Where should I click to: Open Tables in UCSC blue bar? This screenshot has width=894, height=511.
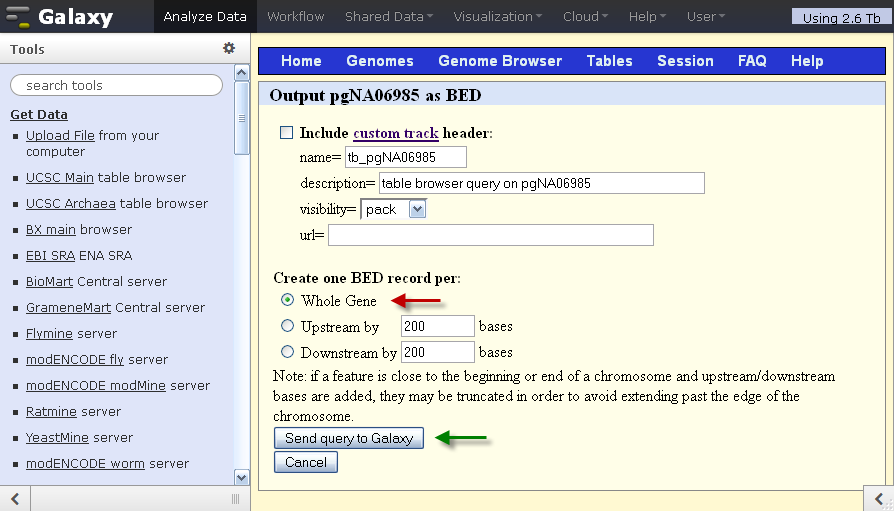609,61
